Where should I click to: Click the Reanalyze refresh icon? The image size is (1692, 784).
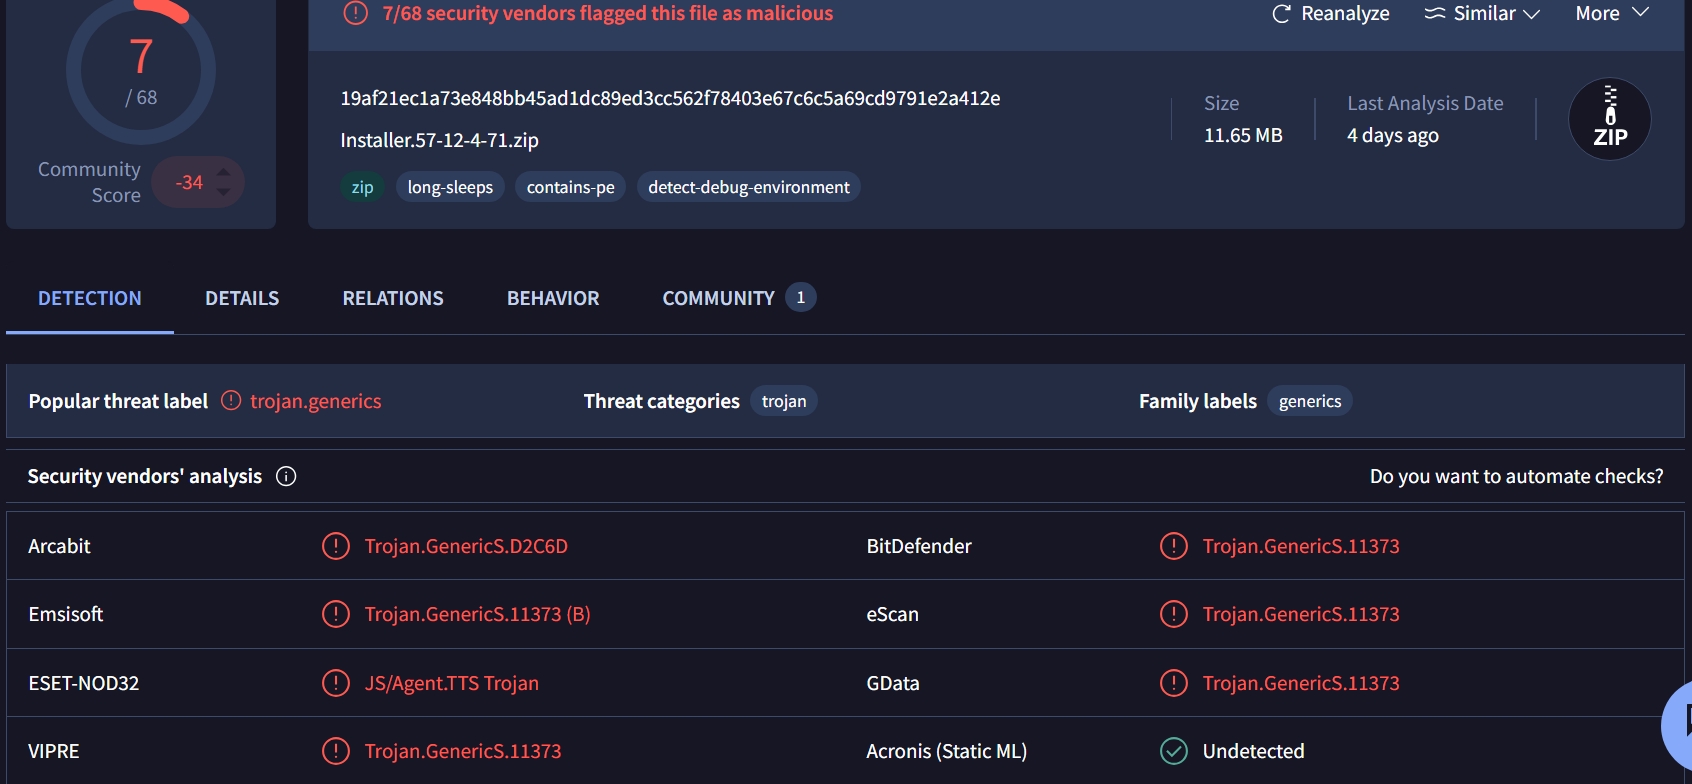(x=1280, y=14)
